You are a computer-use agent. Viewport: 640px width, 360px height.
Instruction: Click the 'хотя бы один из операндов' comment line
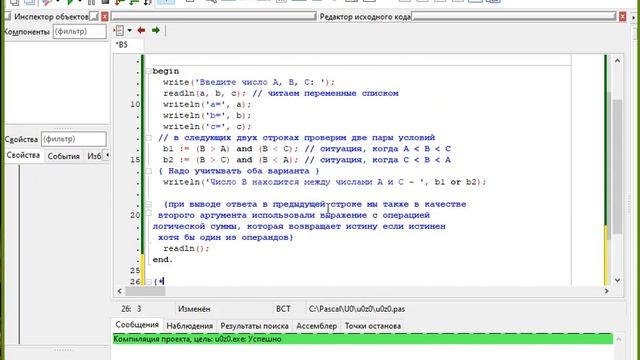(x=225, y=237)
